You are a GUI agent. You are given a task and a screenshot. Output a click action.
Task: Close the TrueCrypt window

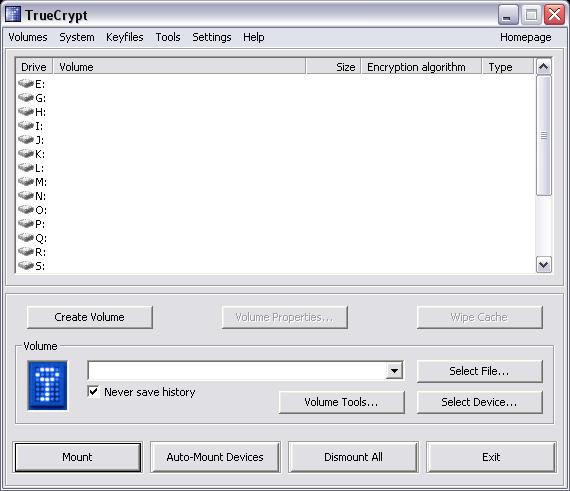click(x=554, y=15)
